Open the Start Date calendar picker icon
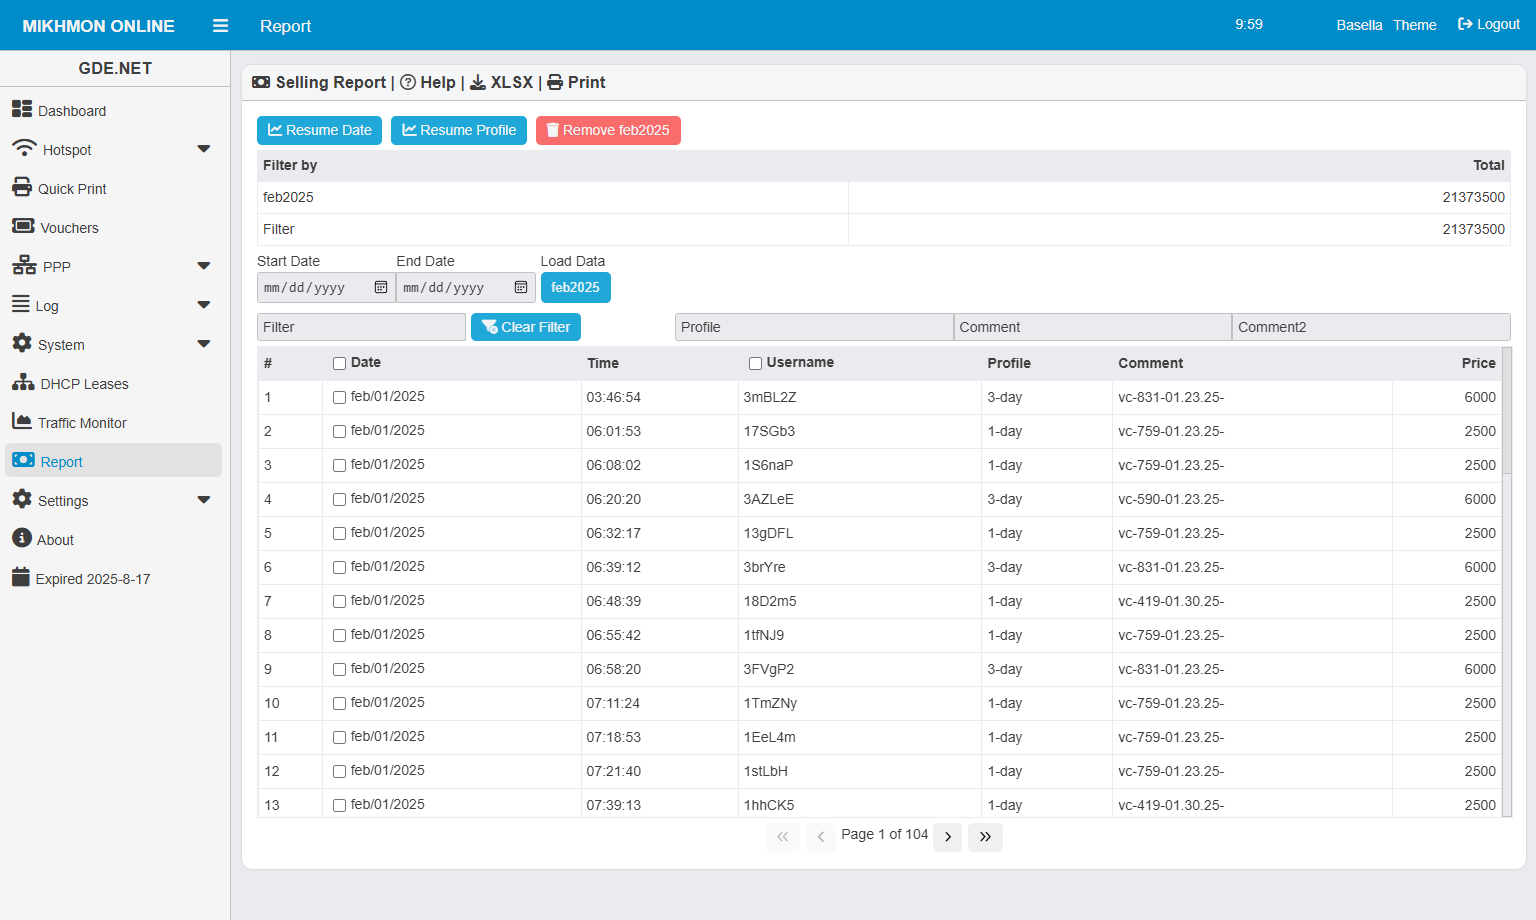Viewport: 1536px width, 920px height. [381, 288]
